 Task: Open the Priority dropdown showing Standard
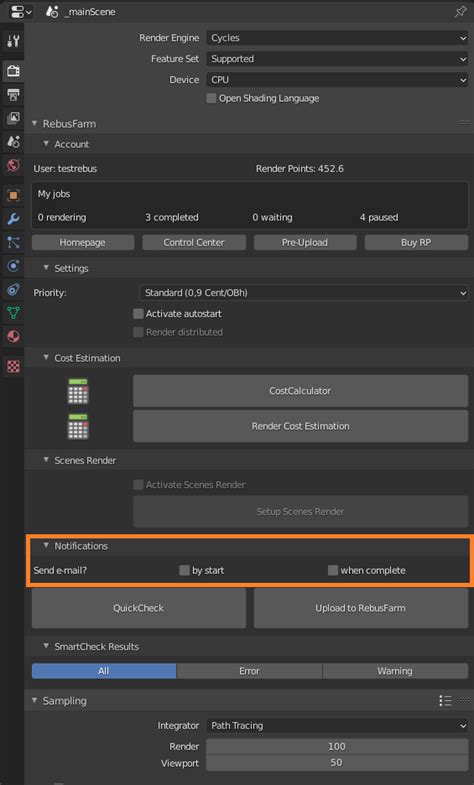[x=304, y=293]
